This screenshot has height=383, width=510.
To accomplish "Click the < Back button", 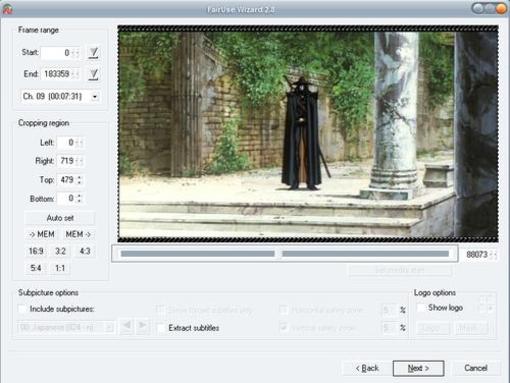I will 367,368.
